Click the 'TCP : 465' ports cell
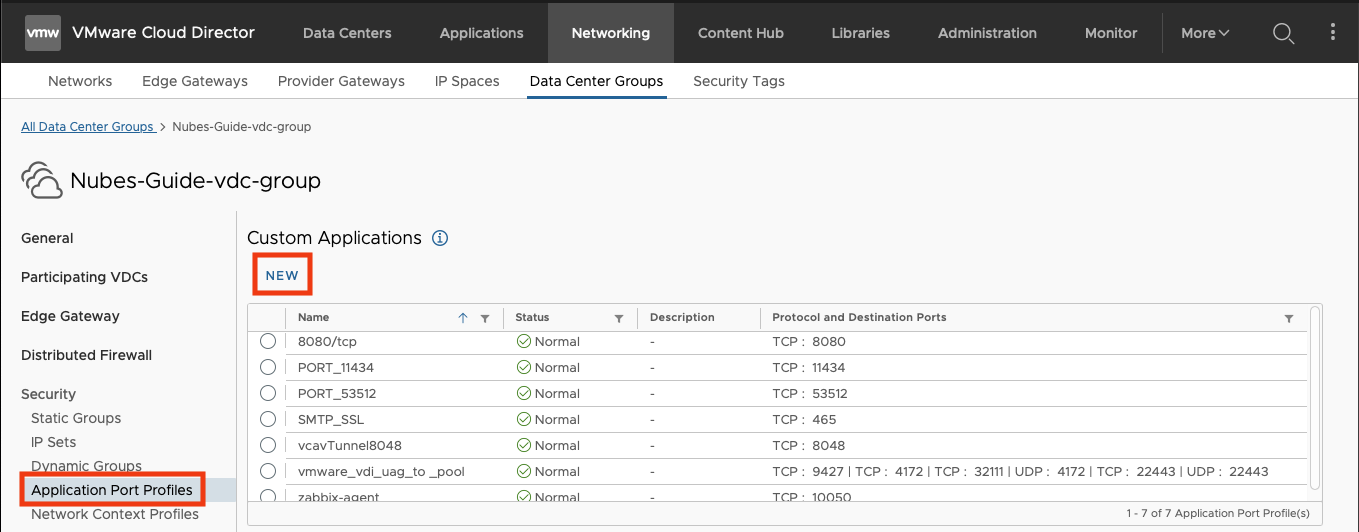Screen dimensions: 1359x532 [804, 419]
